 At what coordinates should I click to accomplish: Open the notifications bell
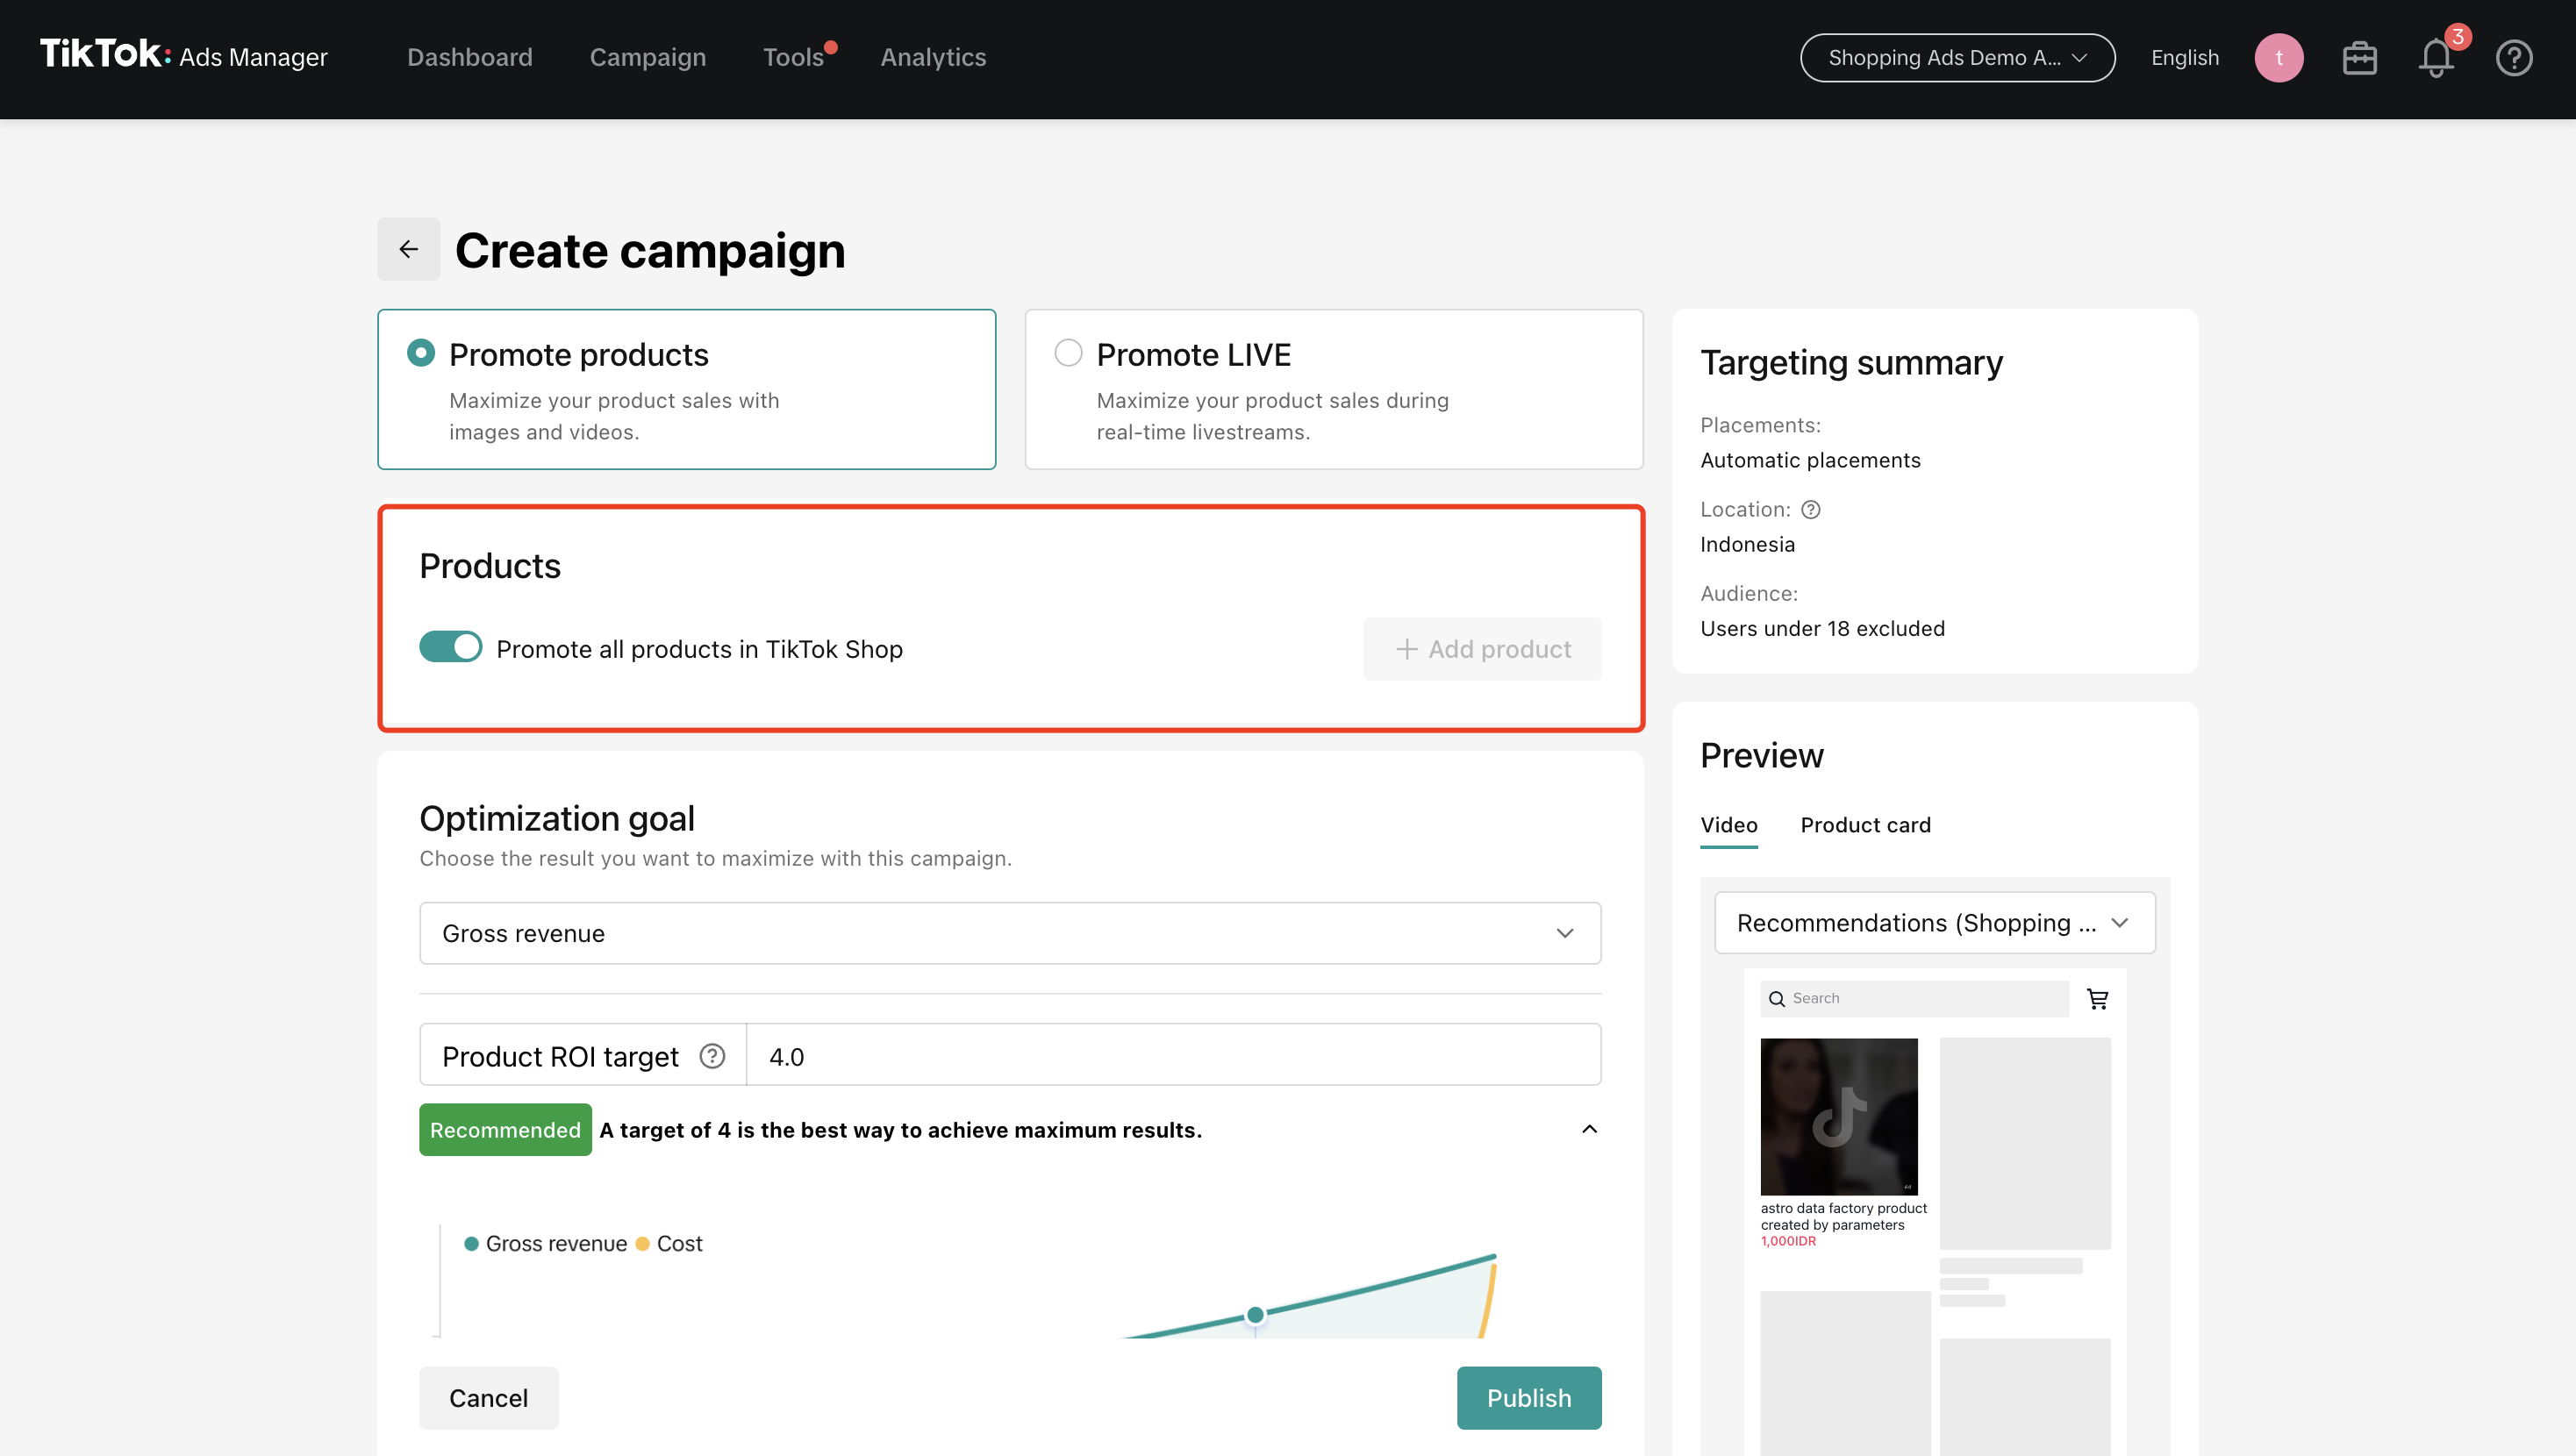pyautogui.click(x=2436, y=58)
